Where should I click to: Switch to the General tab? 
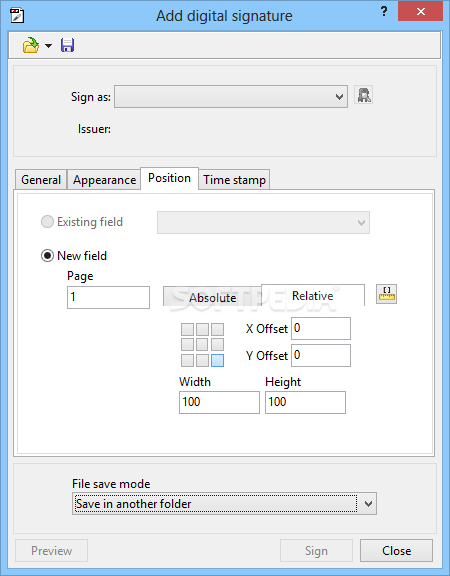41,180
